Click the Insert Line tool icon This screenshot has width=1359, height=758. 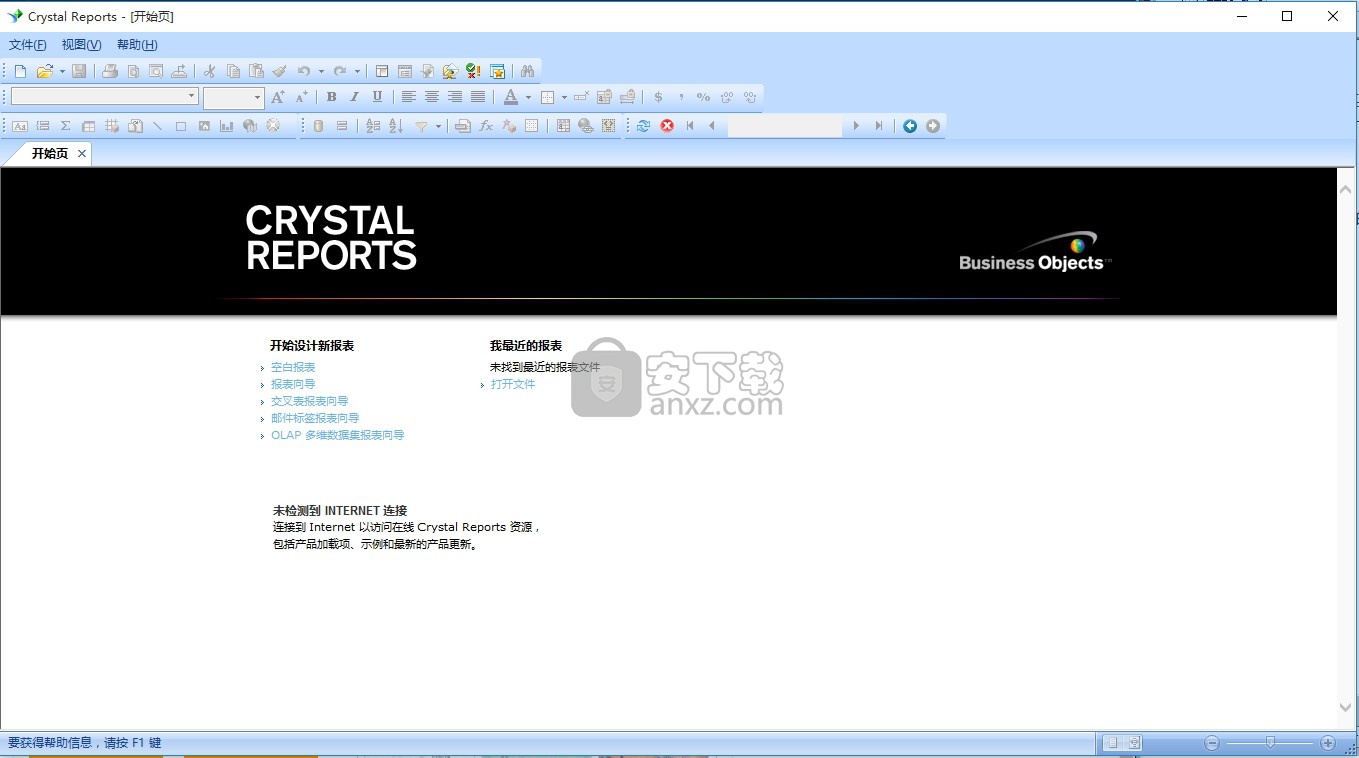pyautogui.click(x=158, y=126)
